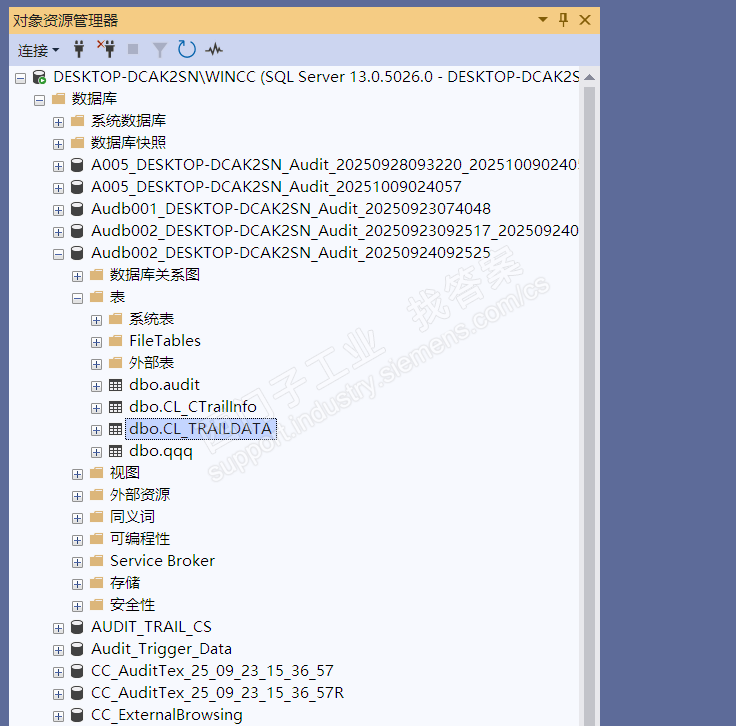Image resolution: width=736 pixels, height=726 pixels.
Task: Expand the dbo.CL_TRAILDATA table columns
Action: pyautogui.click(x=96, y=431)
